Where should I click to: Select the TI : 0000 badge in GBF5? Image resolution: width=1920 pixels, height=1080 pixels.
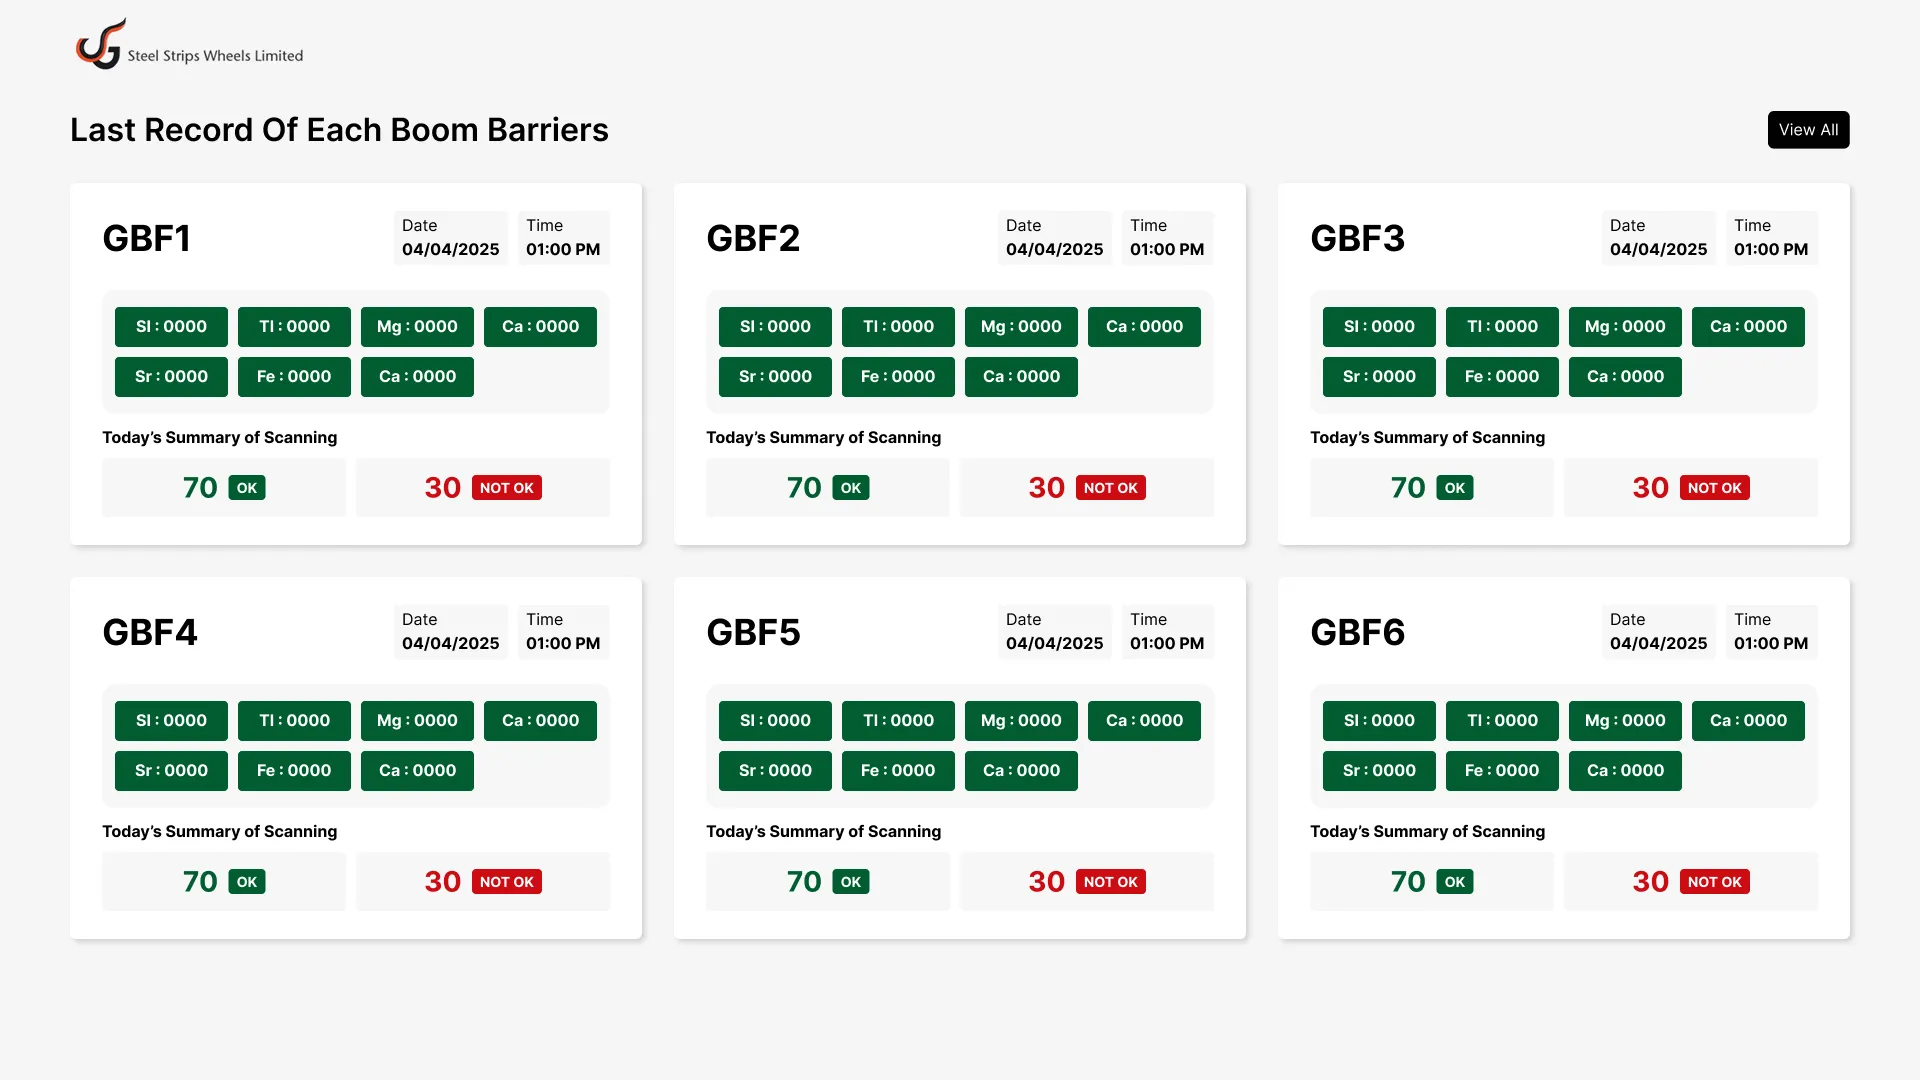(x=897, y=720)
